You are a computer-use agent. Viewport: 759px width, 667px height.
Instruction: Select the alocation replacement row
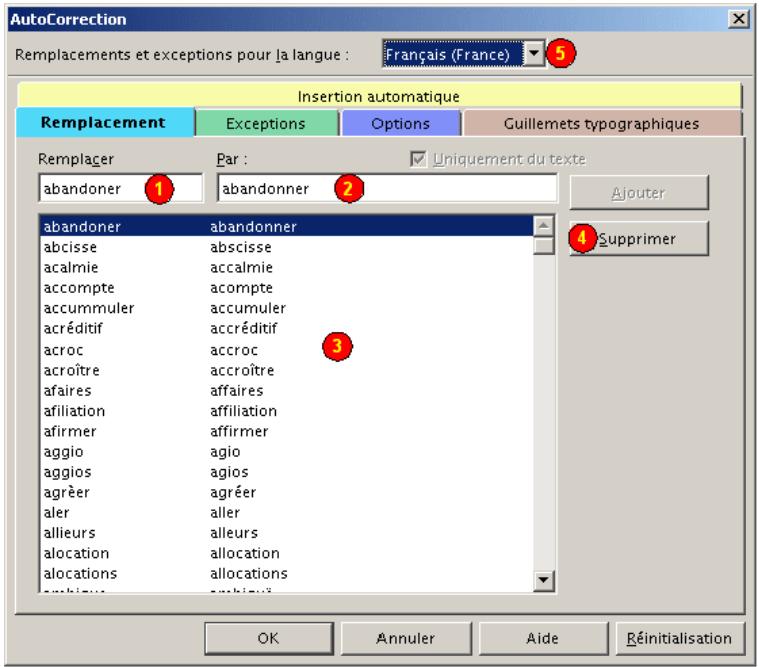pos(287,553)
